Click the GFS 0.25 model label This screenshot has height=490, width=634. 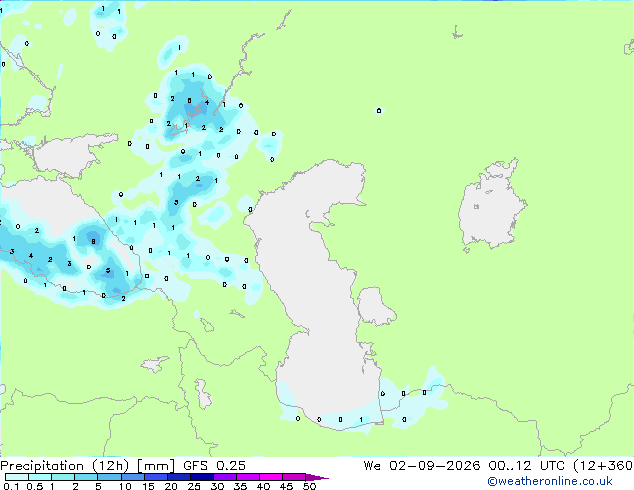click(x=214, y=466)
